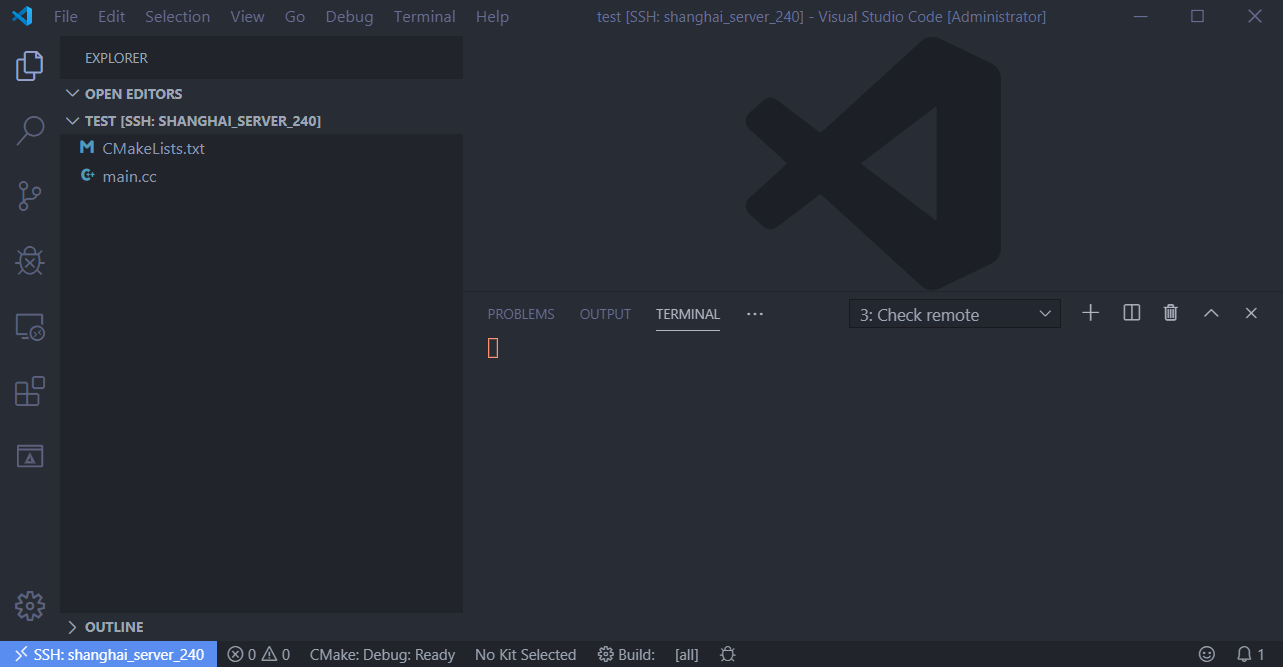The height and width of the screenshot is (667, 1283).
Task: Click the EXPLORER sidebar title
Action: [x=116, y=58]
